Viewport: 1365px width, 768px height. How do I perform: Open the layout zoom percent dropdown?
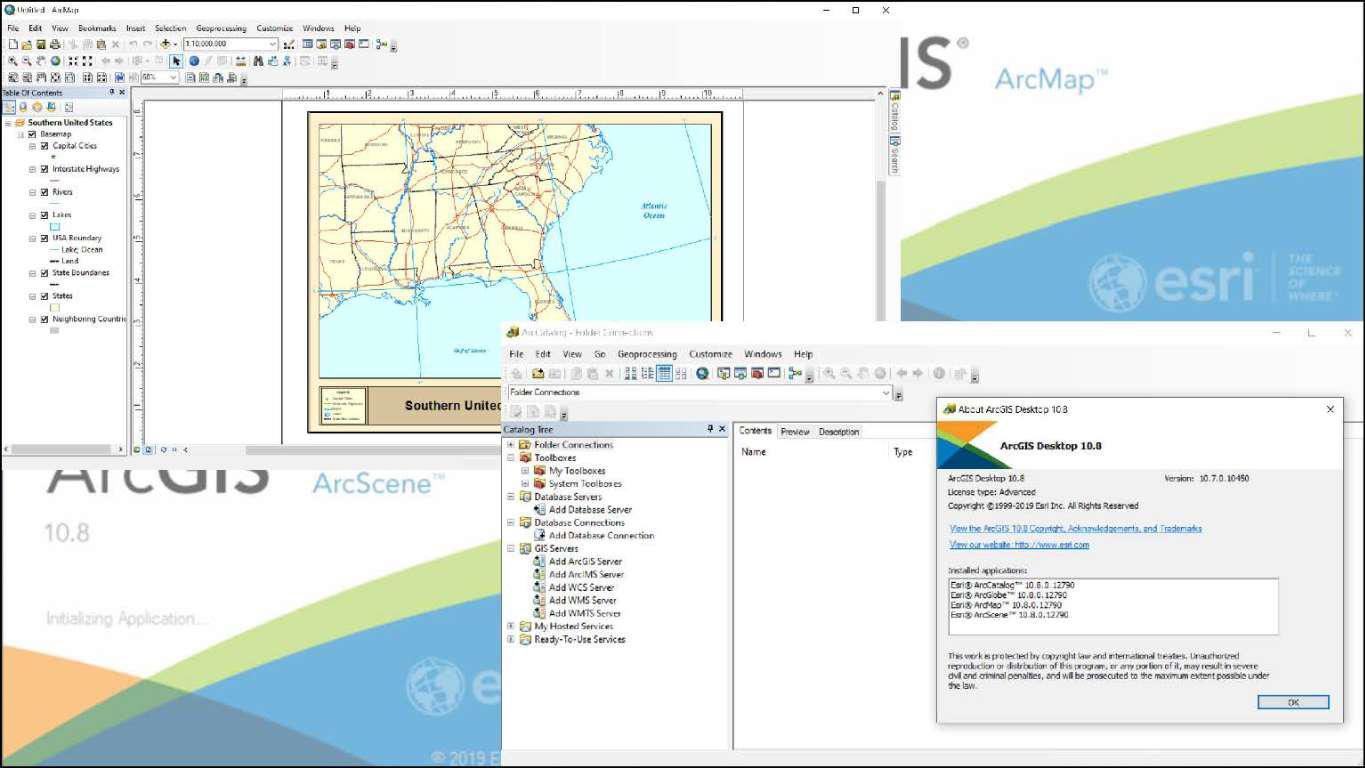(x=173, y=77)
